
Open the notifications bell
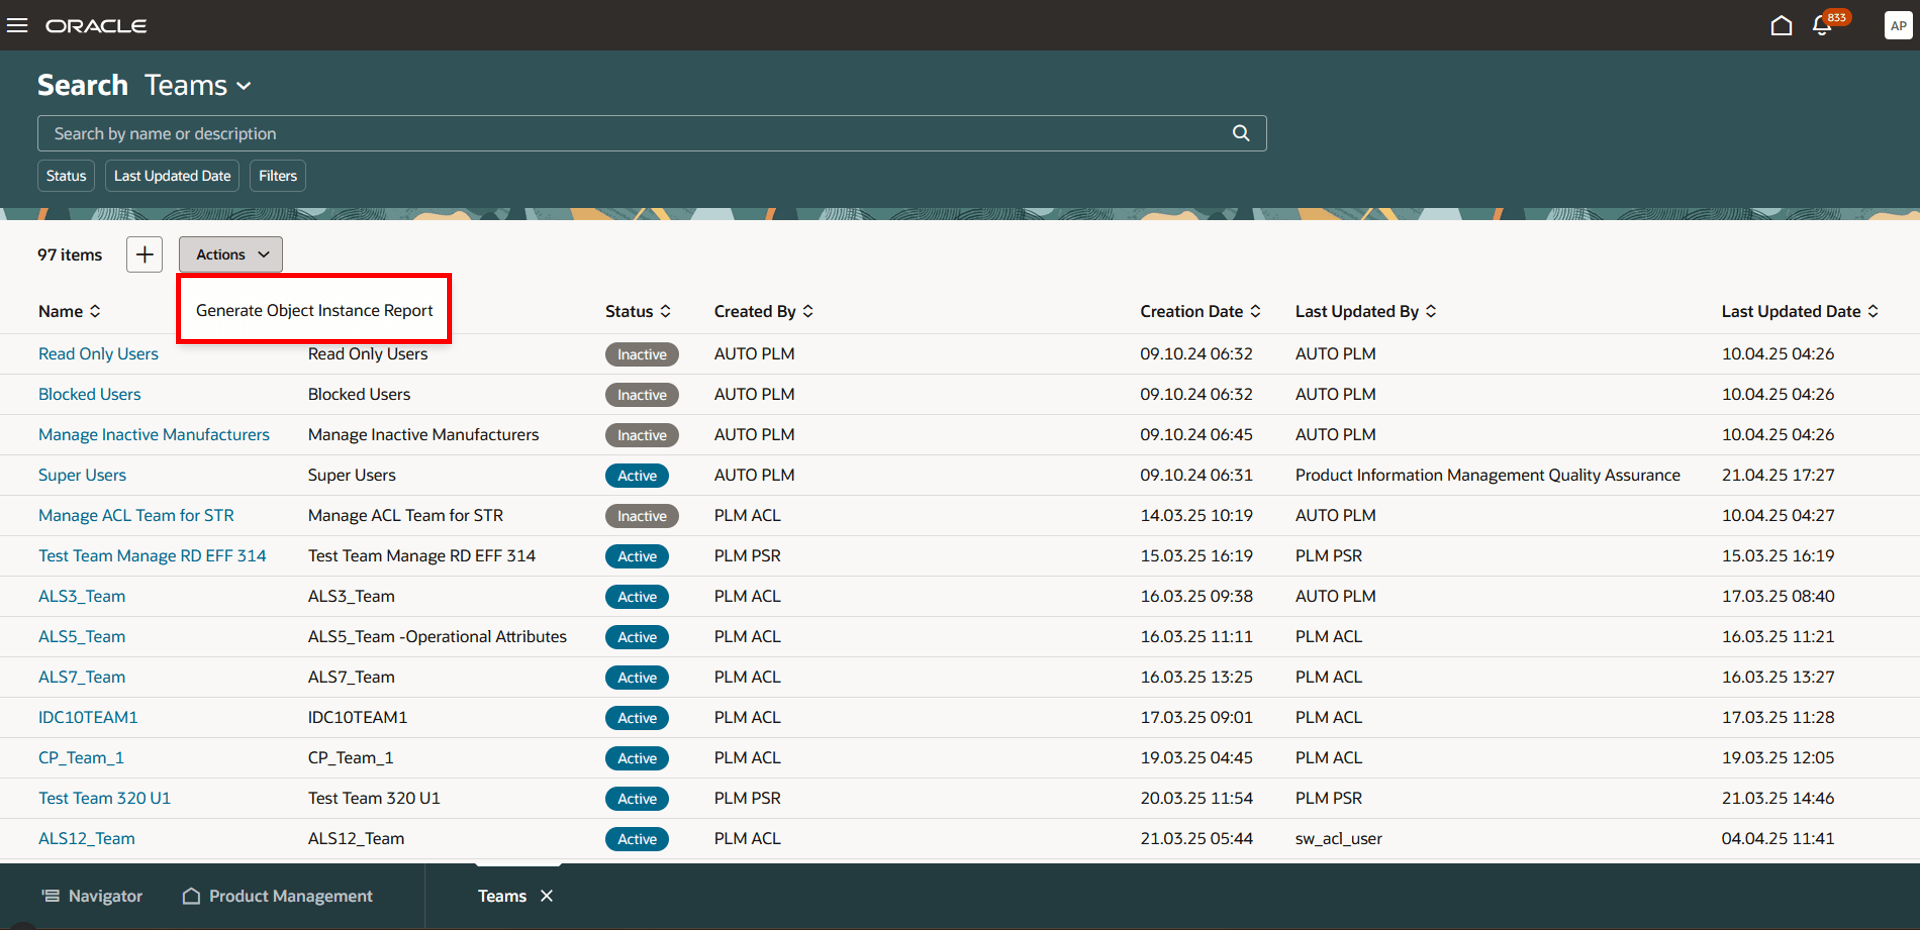tap(1822, 25)
